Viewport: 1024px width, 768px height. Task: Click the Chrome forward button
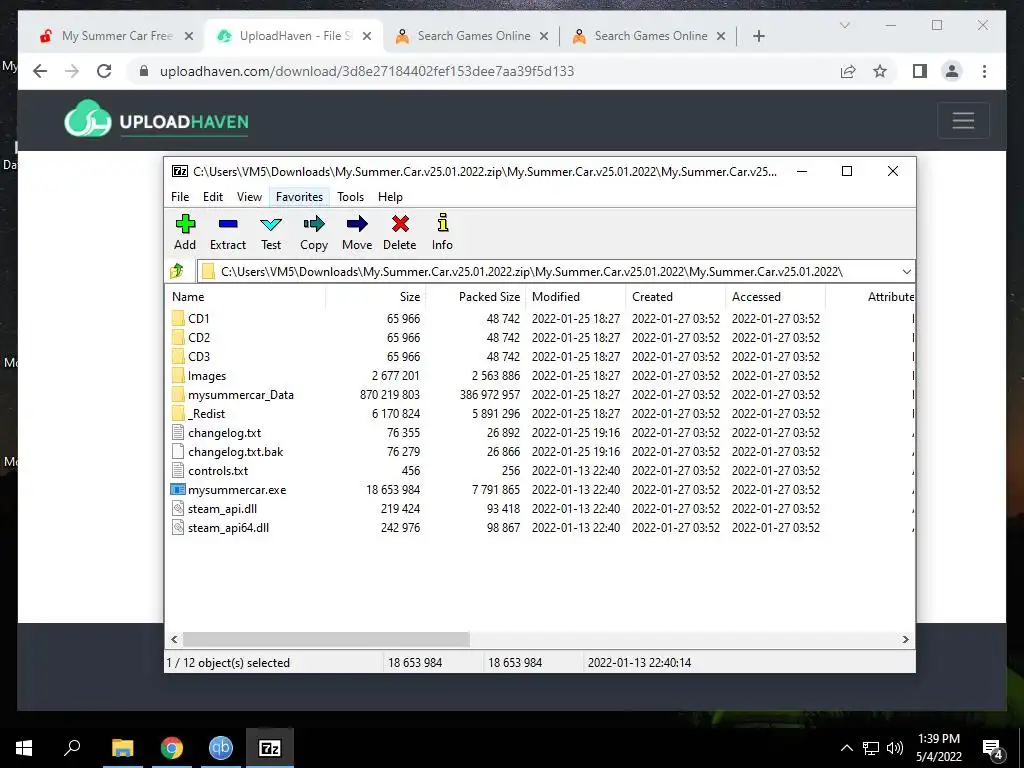click(72, 71)
